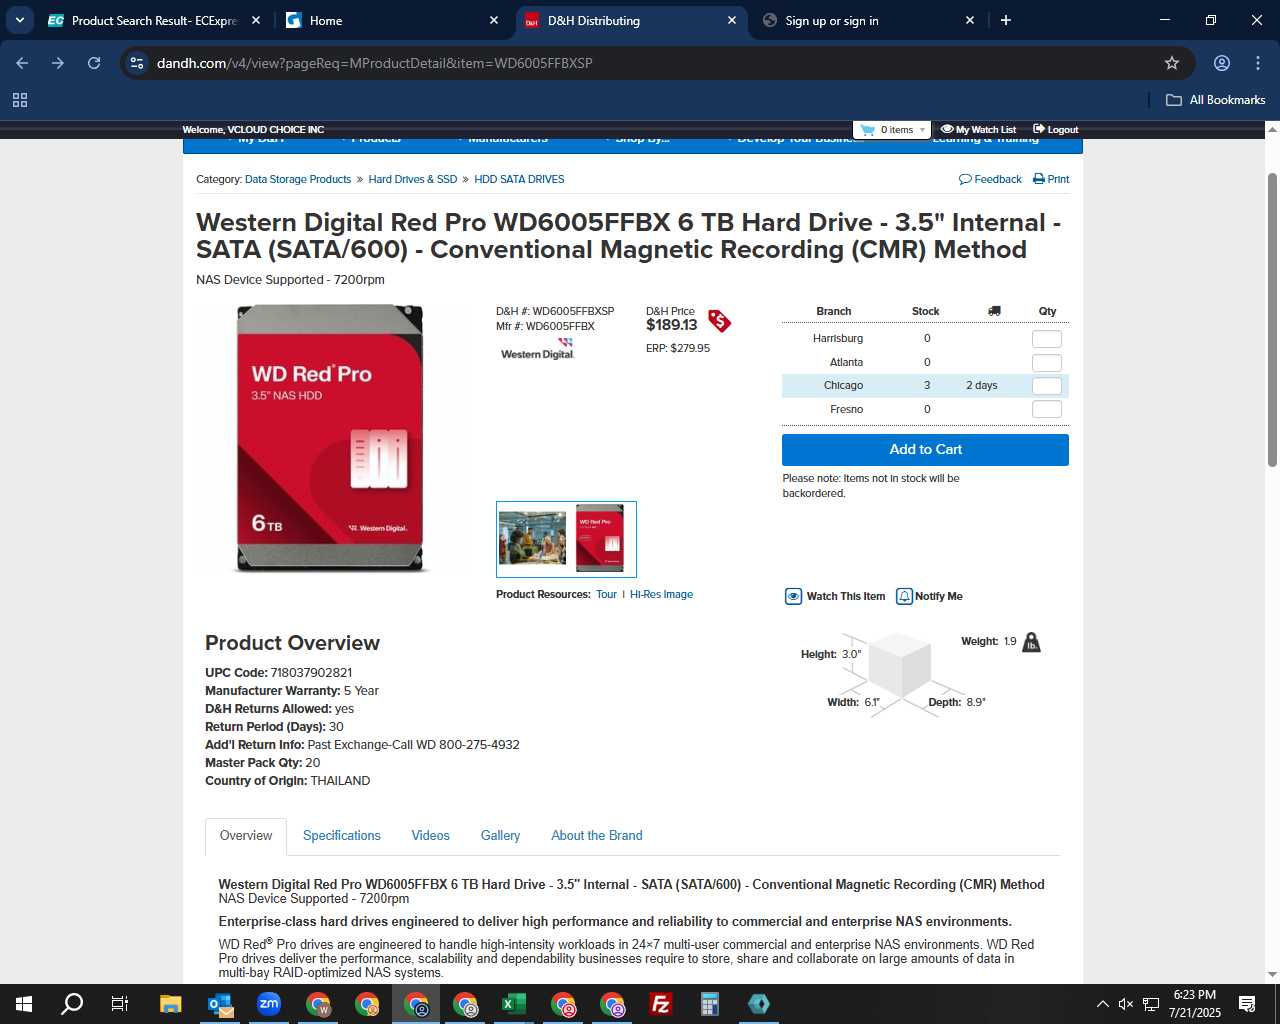Image resolution: width=1280 pixels, height=1024 pixels.
Task: Open All Bookmarks folder
Action: click(1216, 100)
